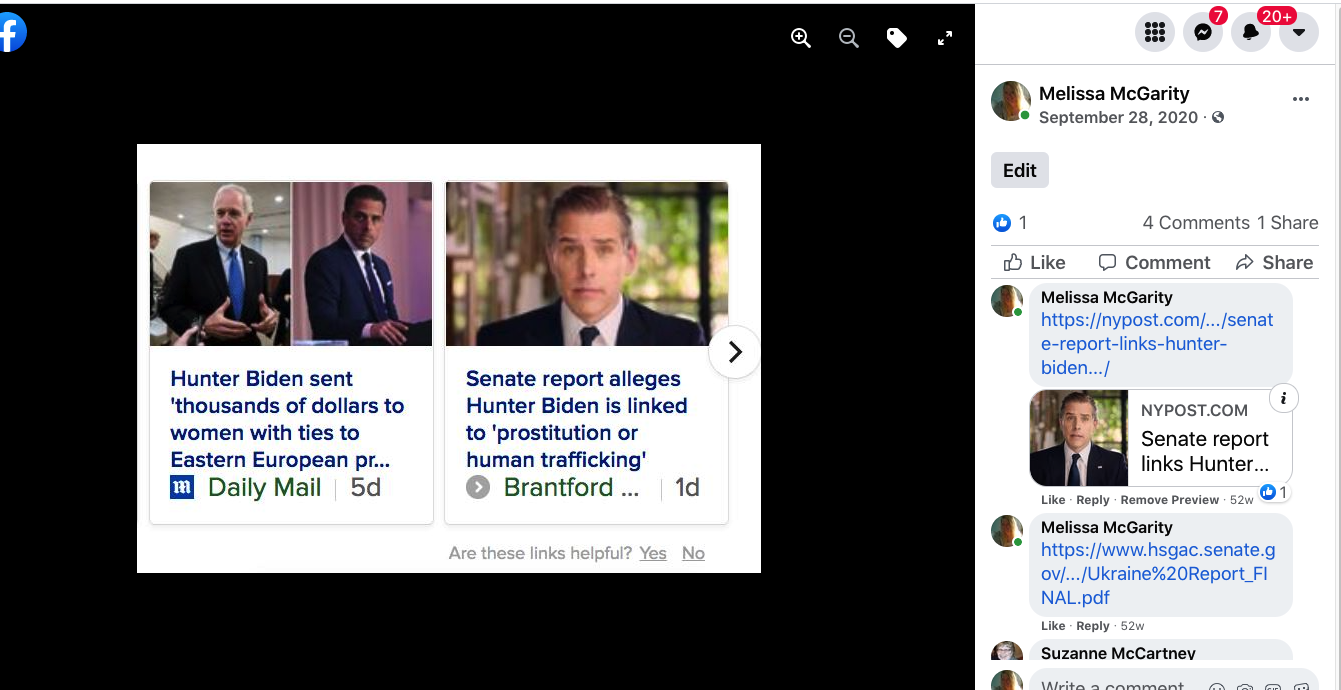Screen dimensions: 1341x690
Task: Open the hsgac.senate.gov Ukraine Report link
Action: point(1158,574)
